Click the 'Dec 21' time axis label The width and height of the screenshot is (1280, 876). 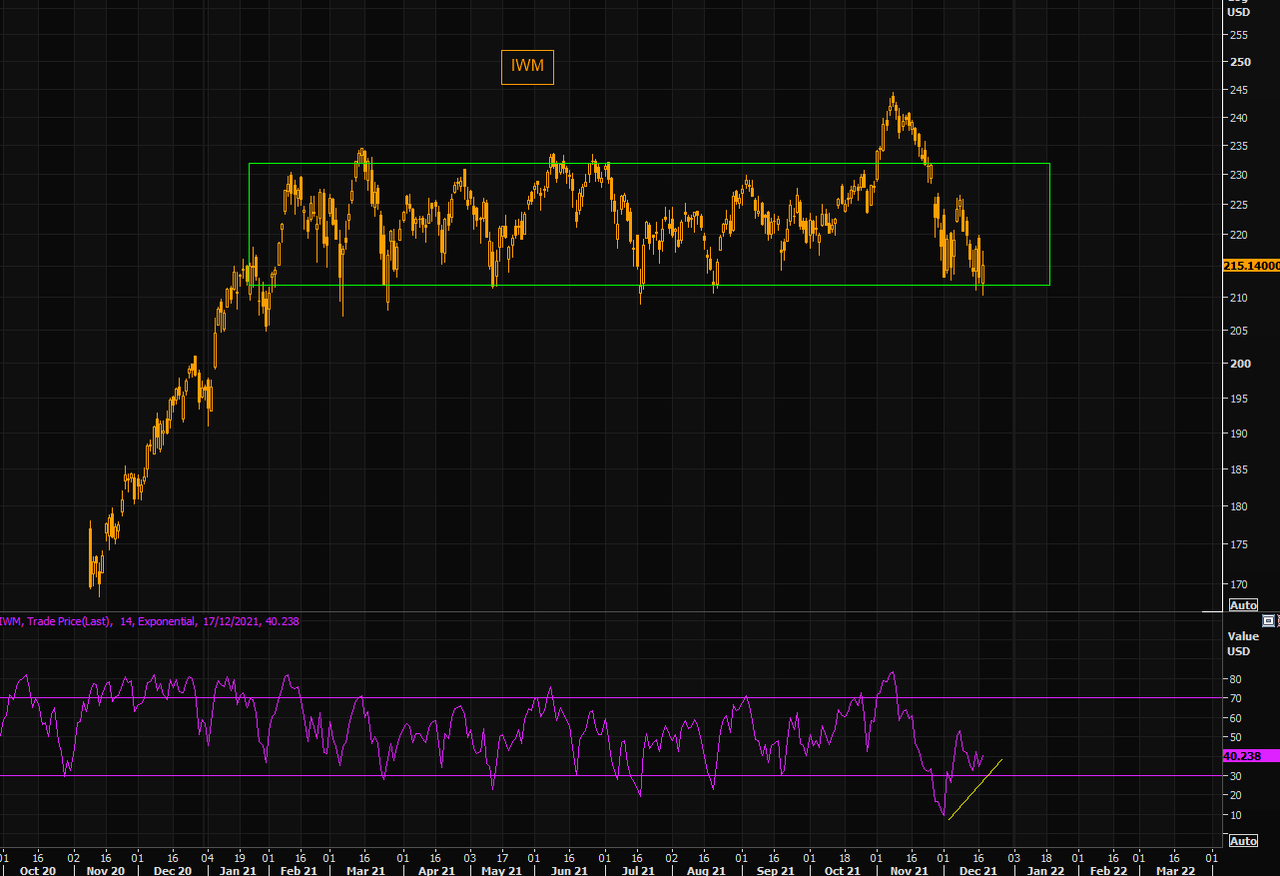[980, 870]
